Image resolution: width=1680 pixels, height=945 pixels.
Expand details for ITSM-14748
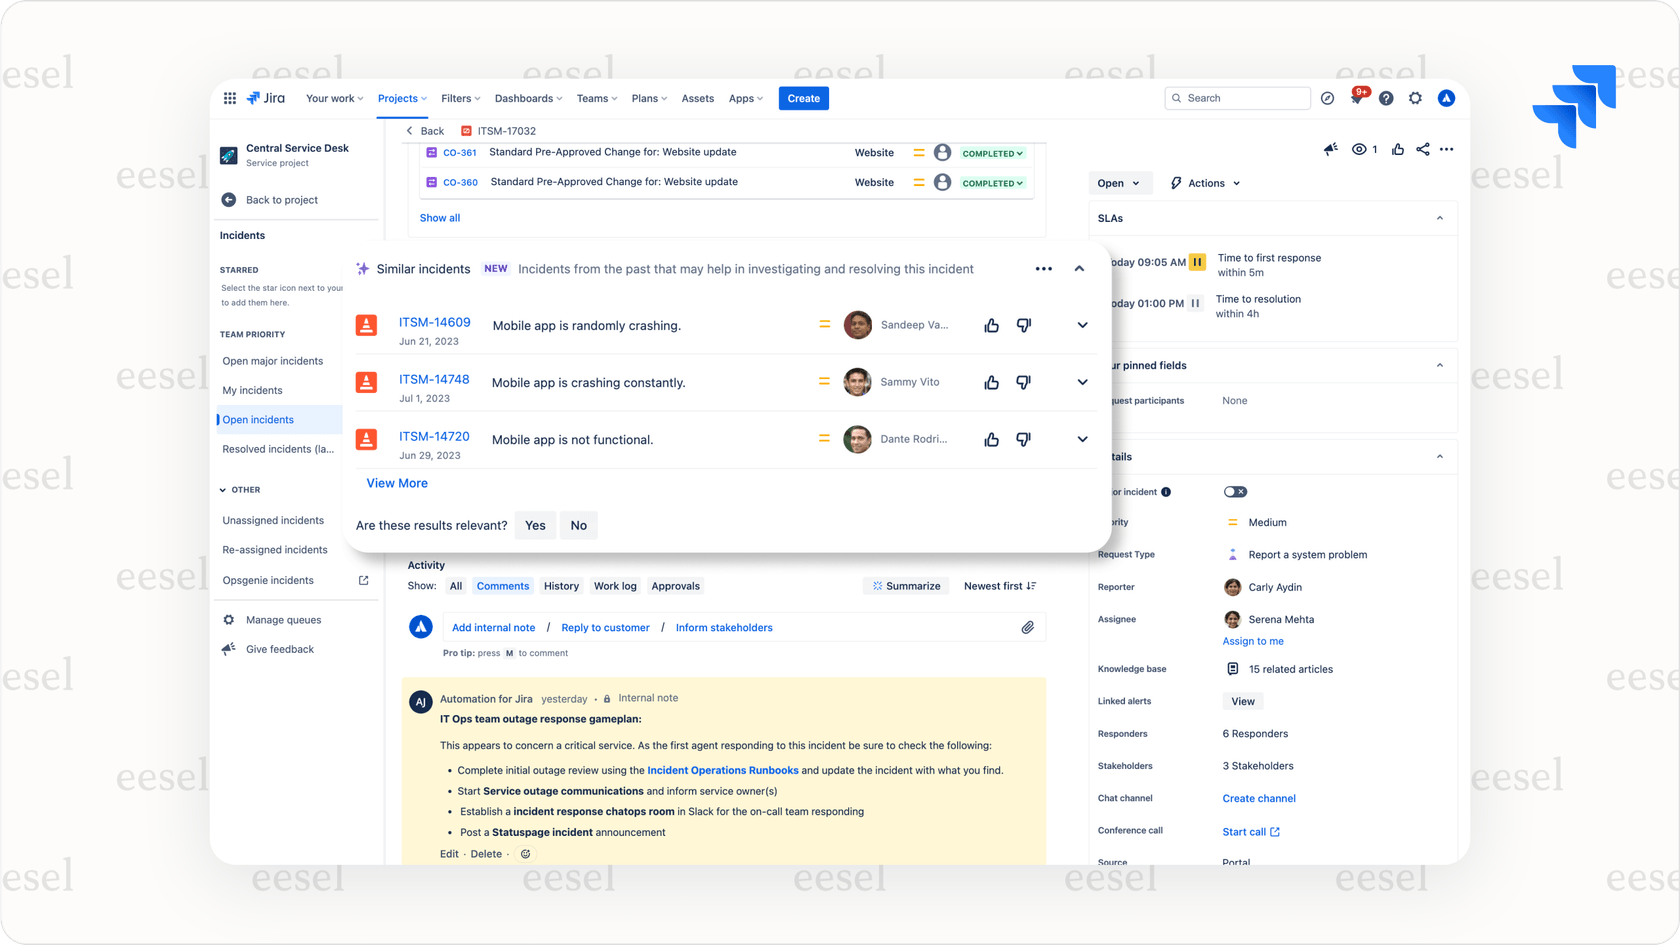(1081, 382)
